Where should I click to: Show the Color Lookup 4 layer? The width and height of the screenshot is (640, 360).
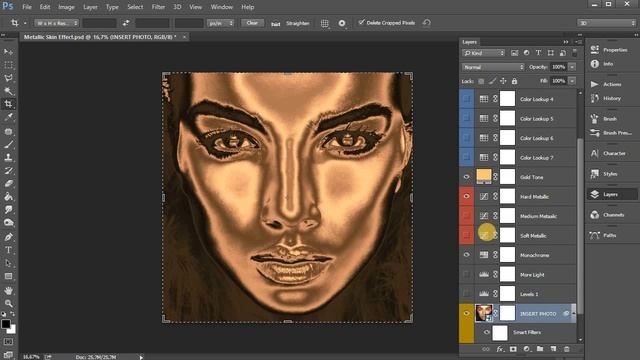click(466, 99)
